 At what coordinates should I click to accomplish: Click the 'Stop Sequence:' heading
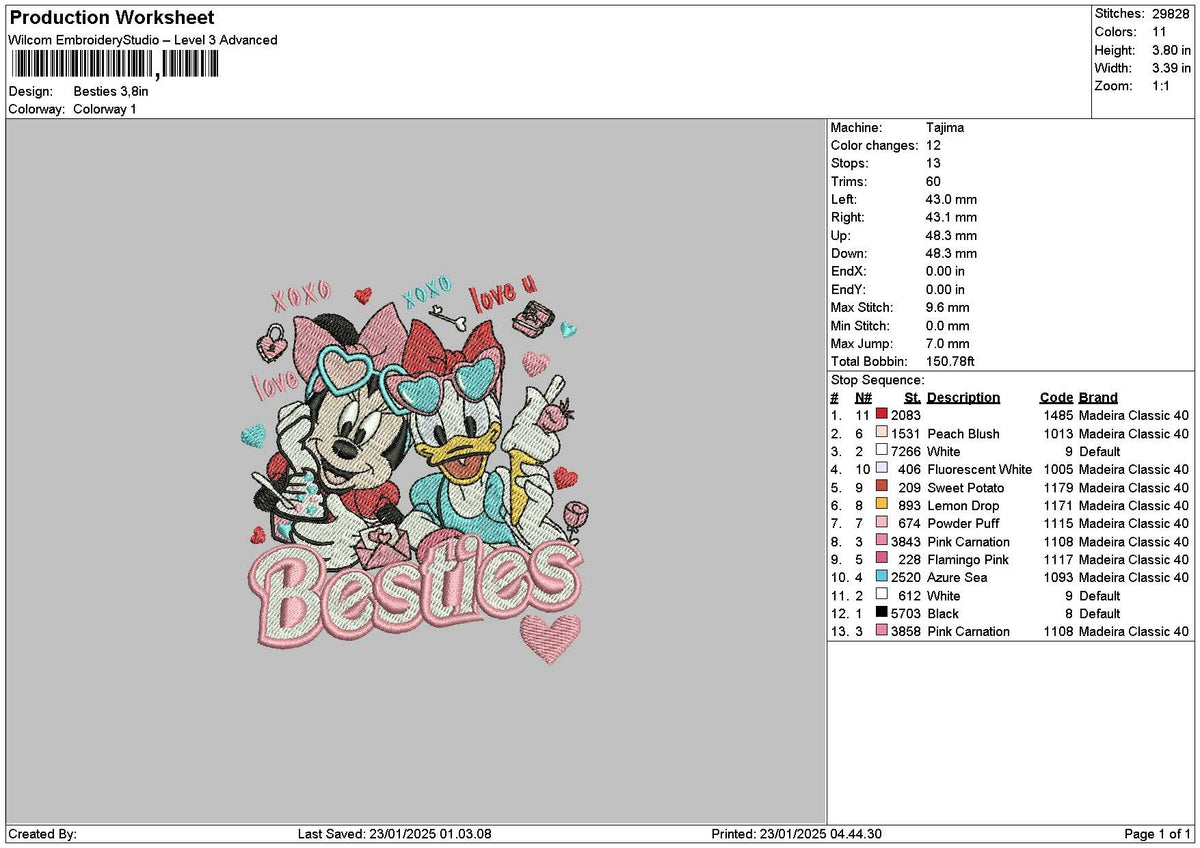click(x=878, y=380)
